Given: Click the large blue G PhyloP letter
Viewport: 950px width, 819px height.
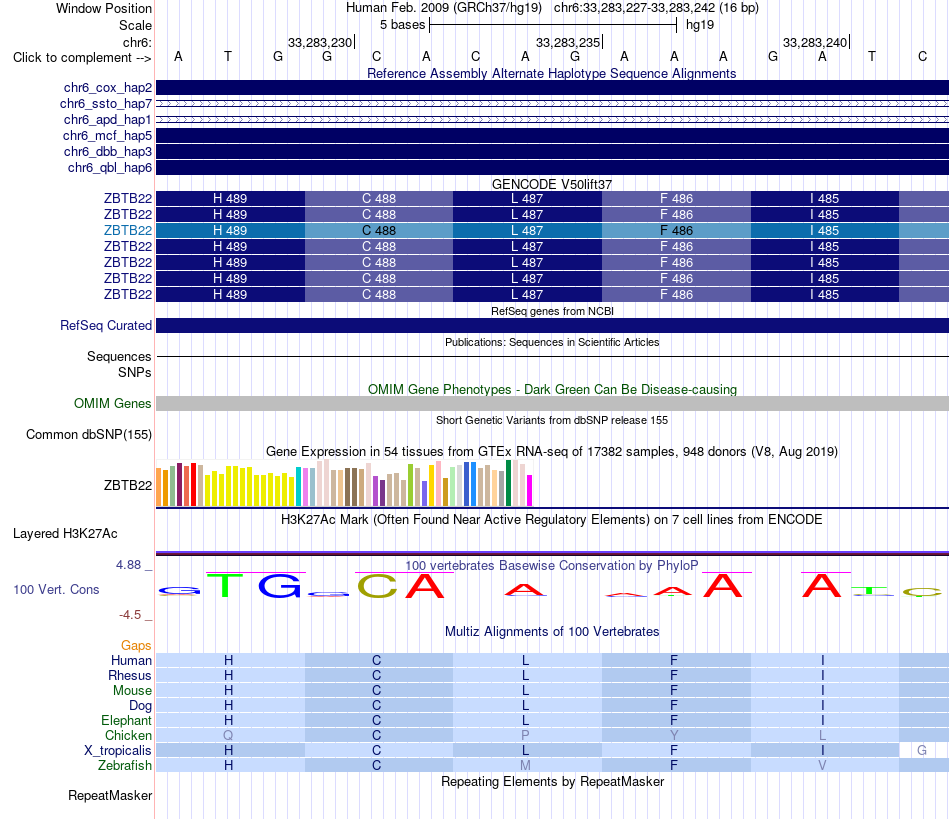Looking at the screenshot, I should tap(279, 586).
